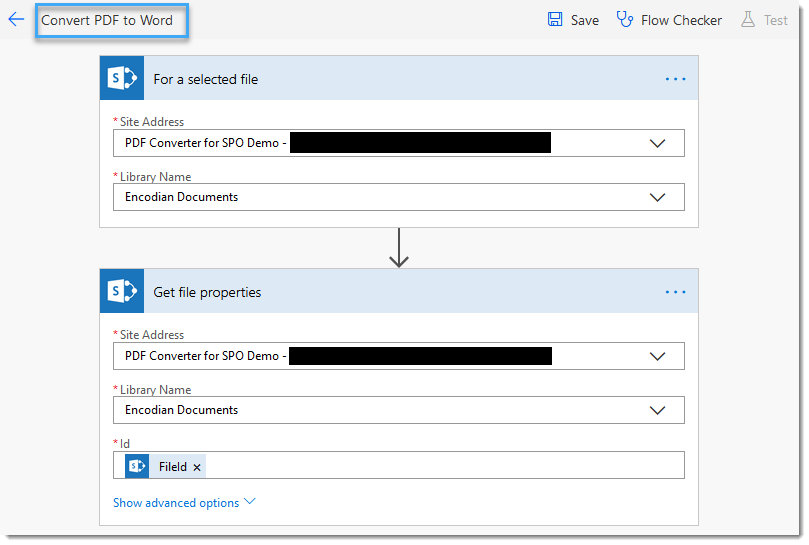Click the insert step arrow between actions

click(399, 248)
